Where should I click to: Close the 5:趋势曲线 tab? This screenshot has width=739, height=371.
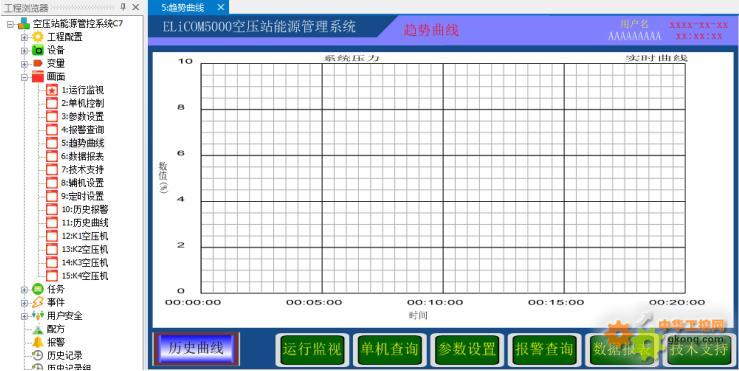pyautogui.click(x=221, y=8)
